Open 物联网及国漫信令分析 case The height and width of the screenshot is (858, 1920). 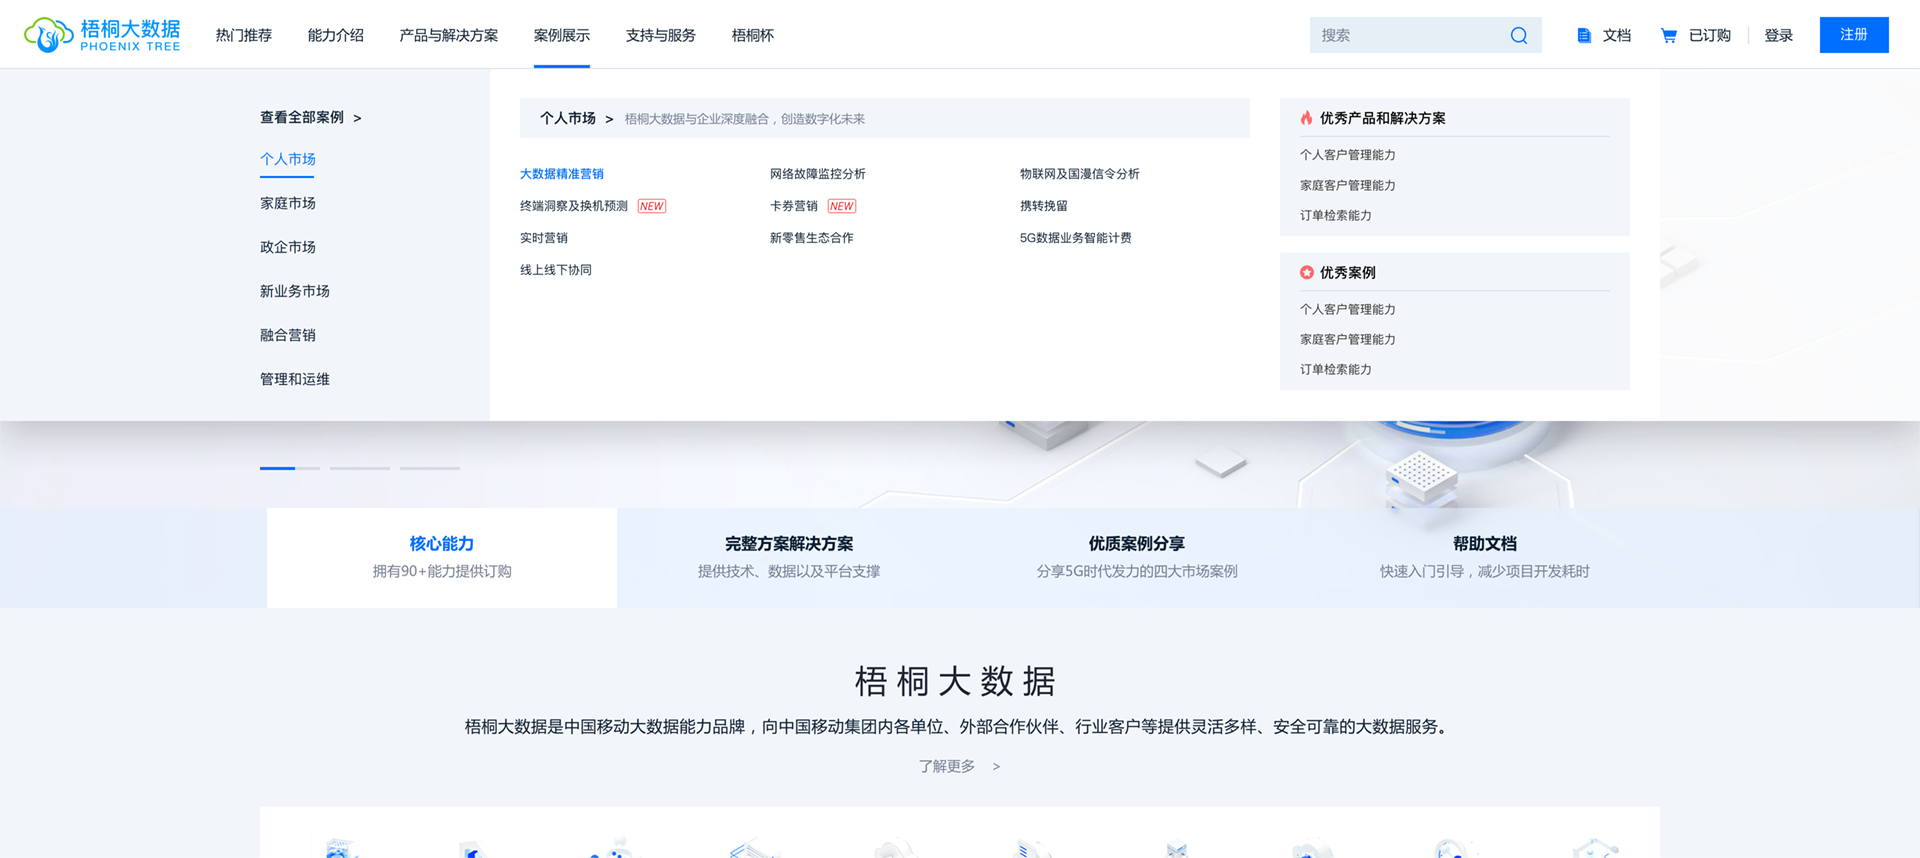click(x=1080, y=174)
